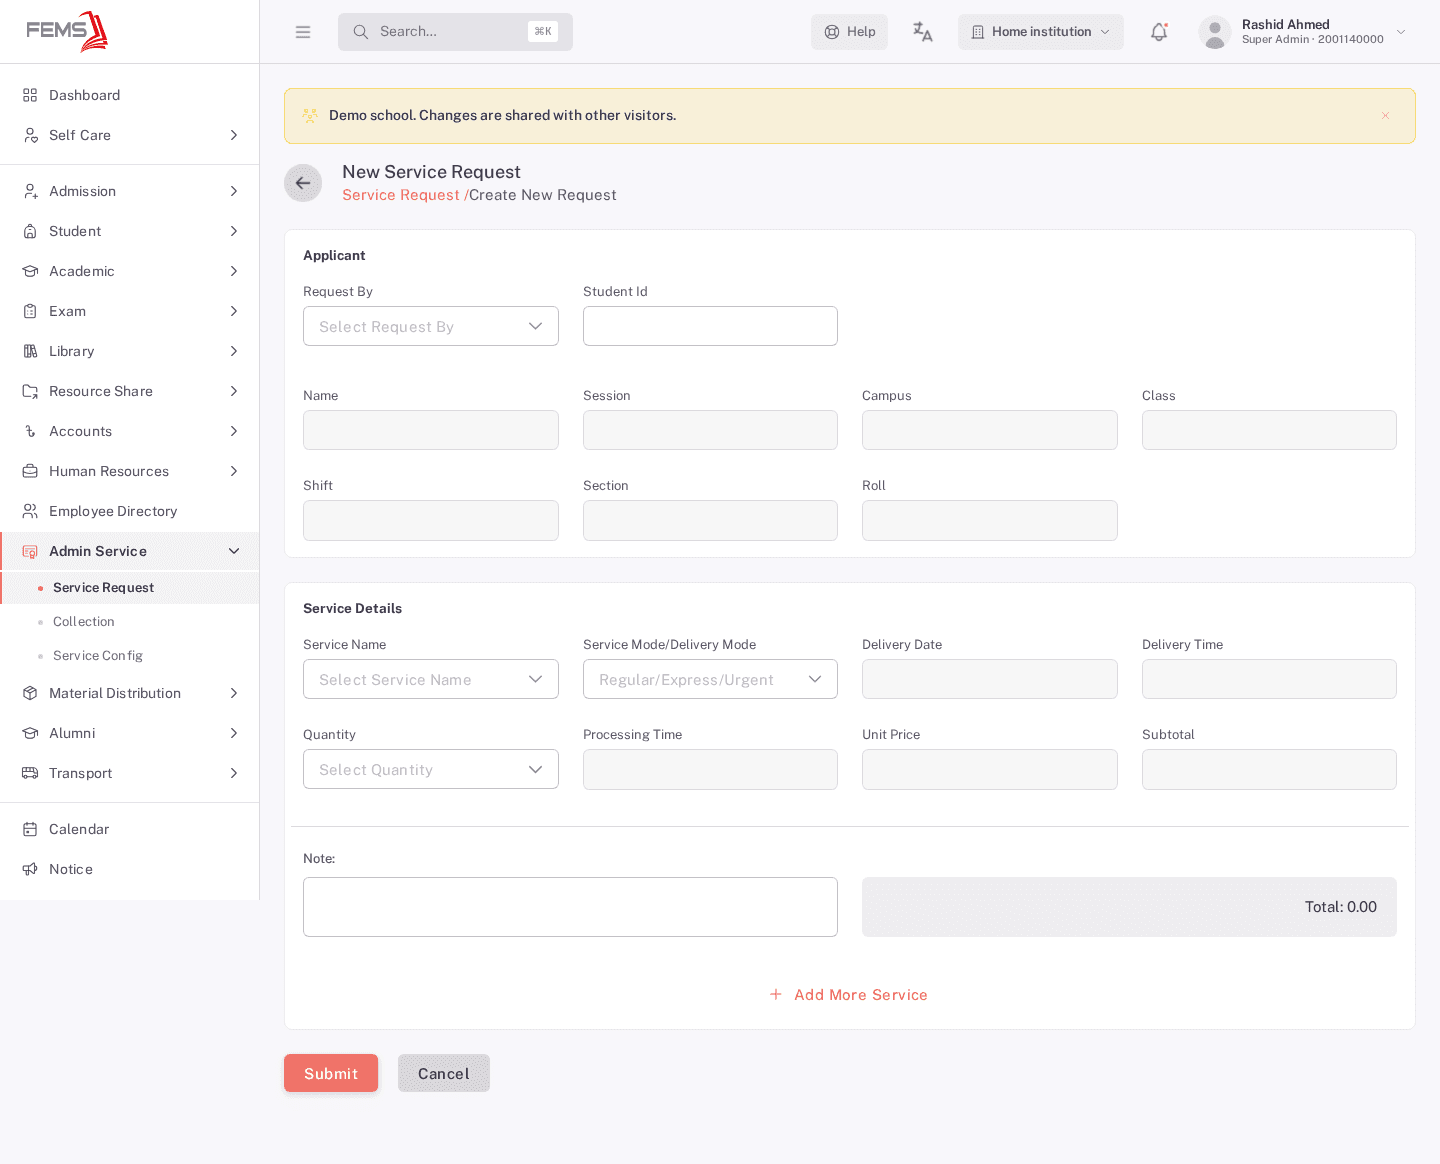Click the Name field

click(x=431, y=430)
